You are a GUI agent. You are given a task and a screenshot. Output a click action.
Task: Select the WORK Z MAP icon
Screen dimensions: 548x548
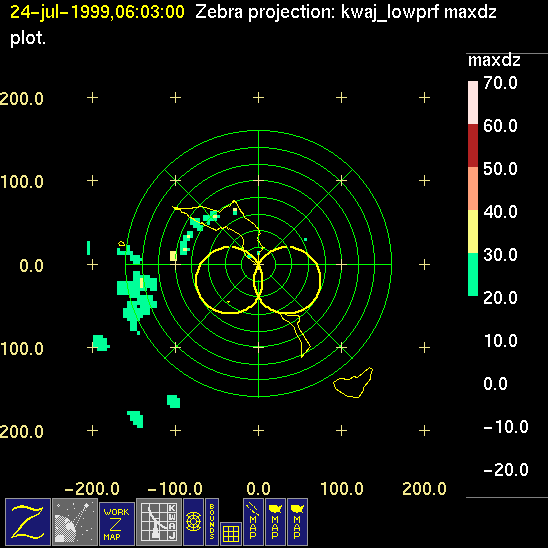117,524
